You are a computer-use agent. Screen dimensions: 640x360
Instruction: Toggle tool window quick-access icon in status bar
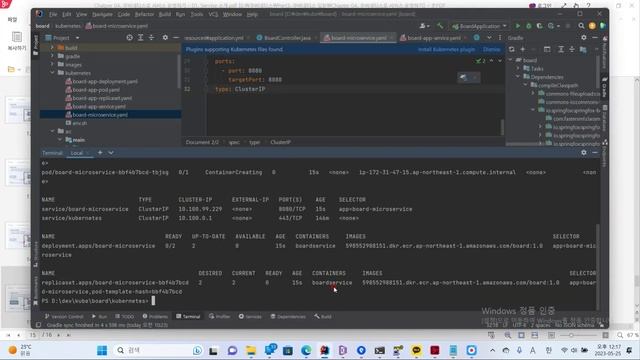[x=38, y=325]
